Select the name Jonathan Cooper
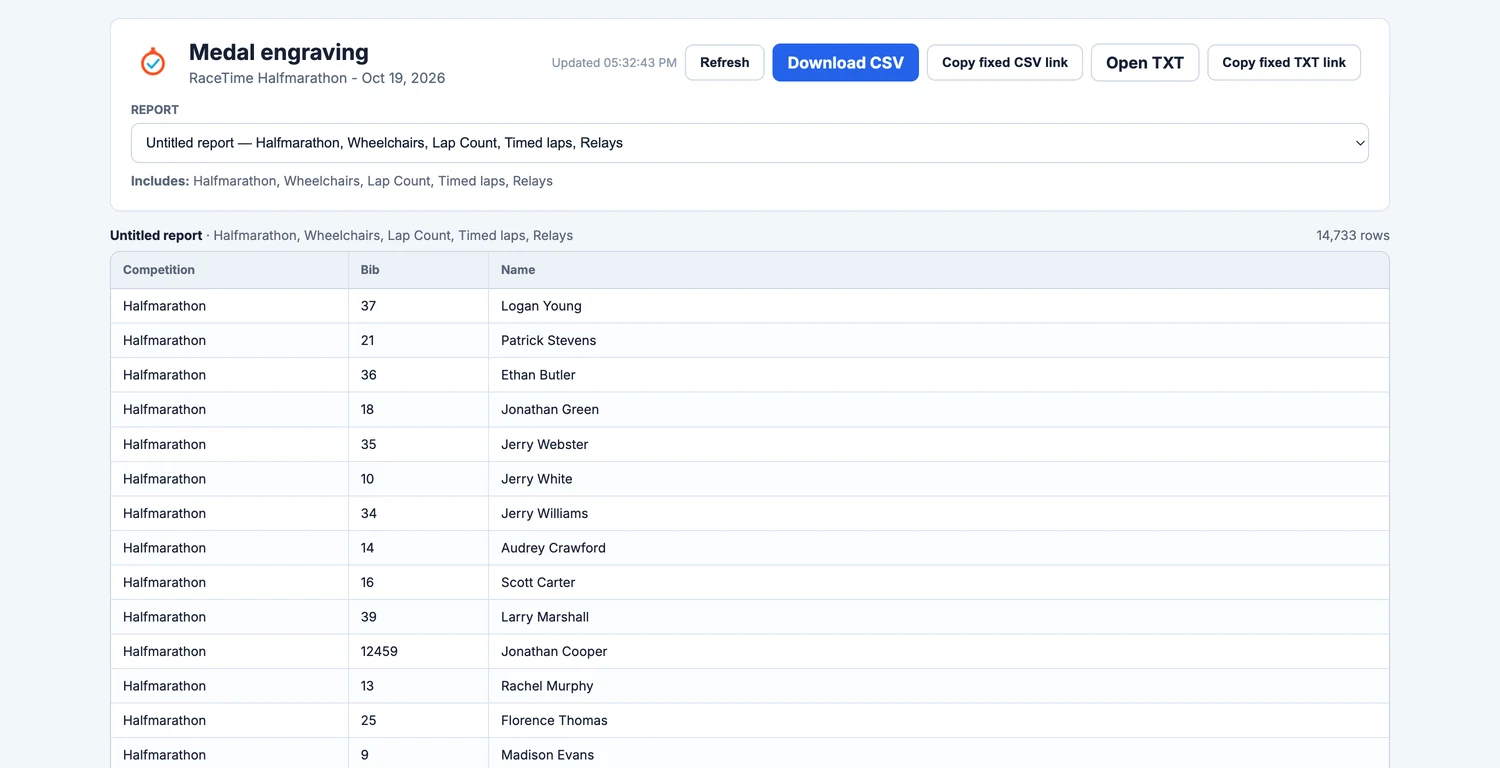Viewport: 1500px width, 768px height. [554, 651]
